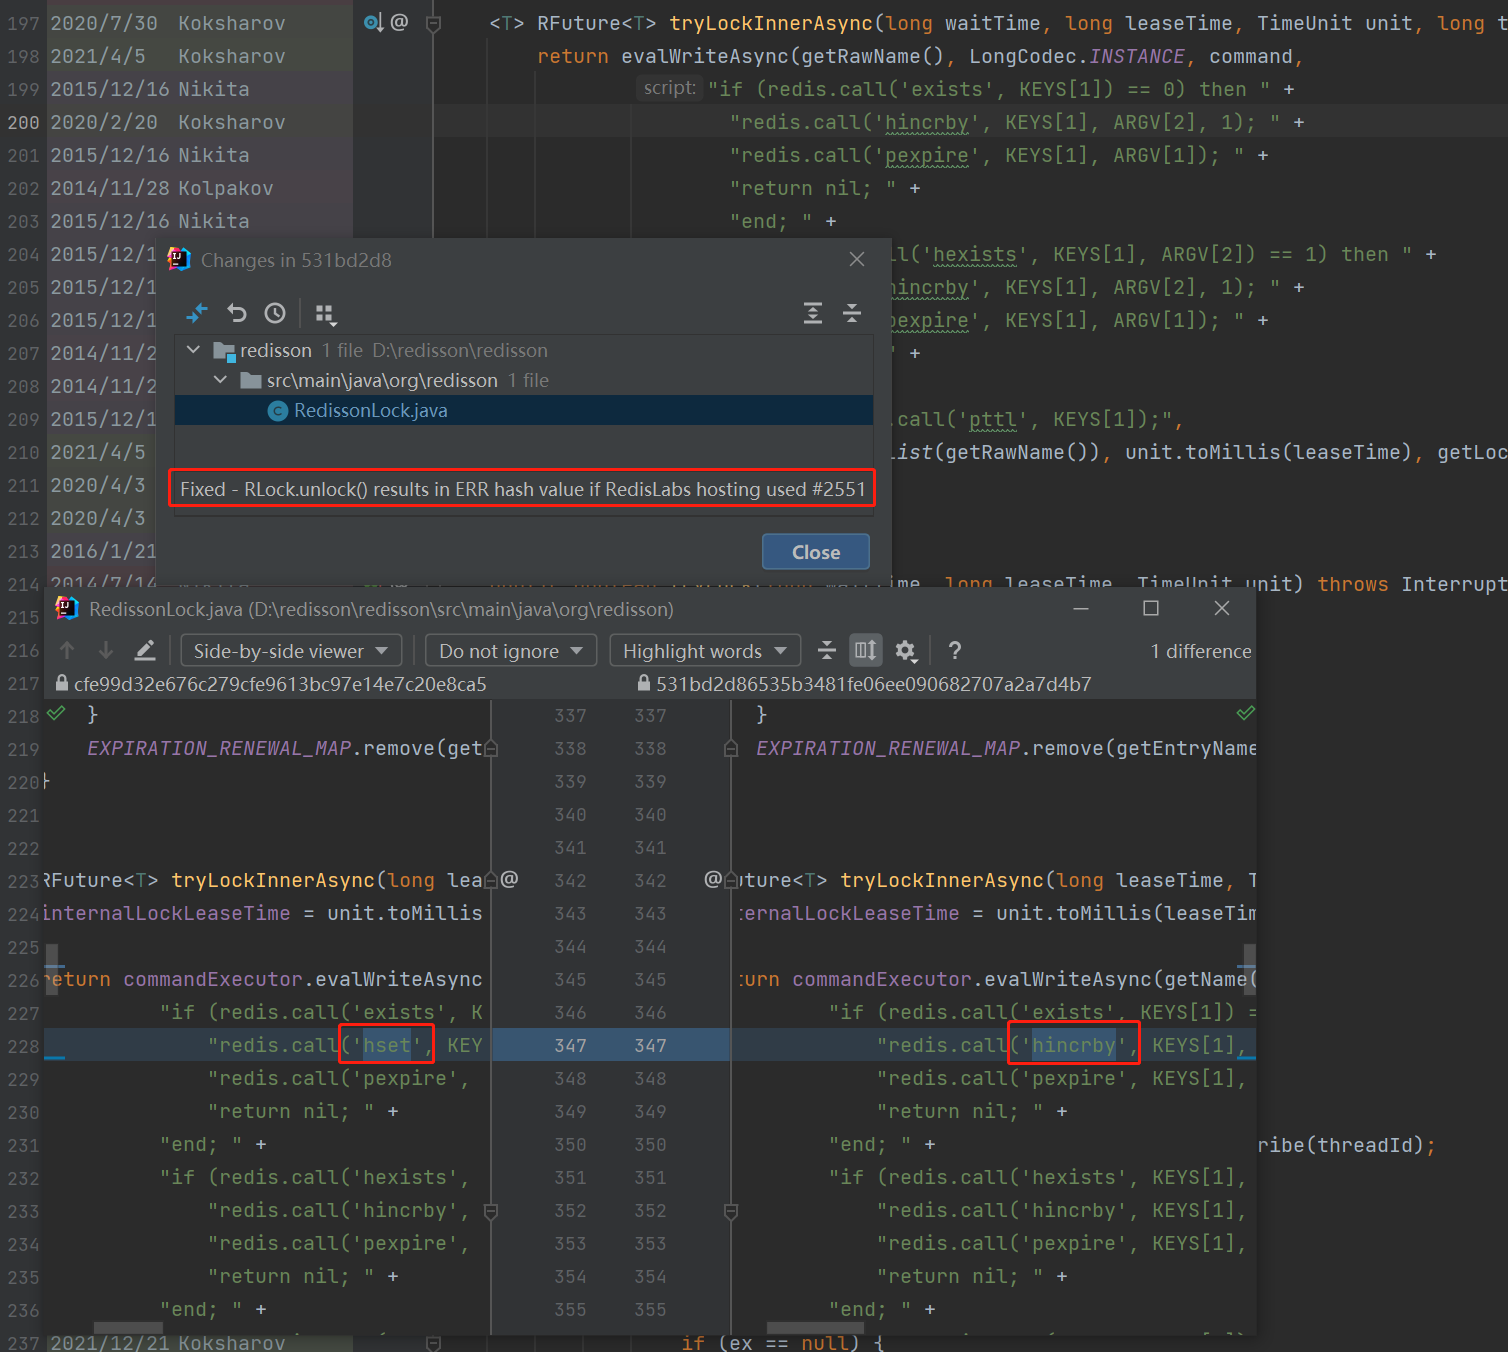Click editor line number 200 in gutter
The width and height of the screenshot is (1508, 1352).
tap(23, 122)
